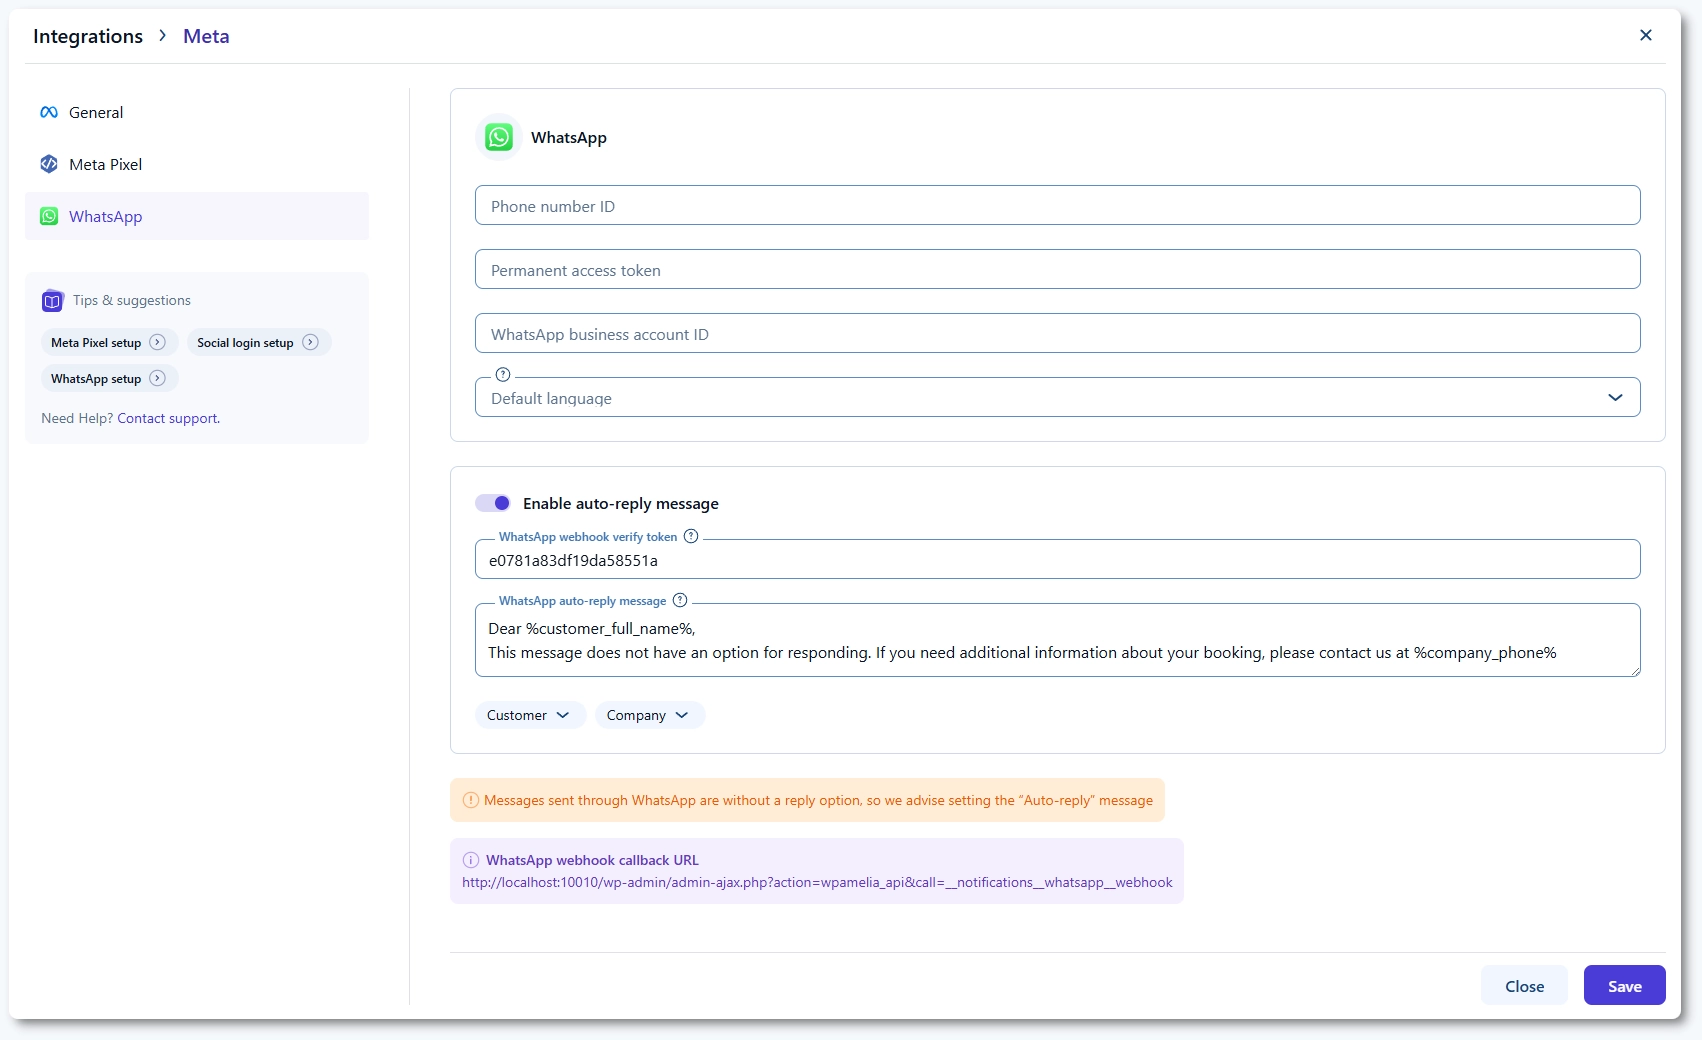Close the Meta integrations dialog with X

pyautogui.click(x=1645, y=35)
